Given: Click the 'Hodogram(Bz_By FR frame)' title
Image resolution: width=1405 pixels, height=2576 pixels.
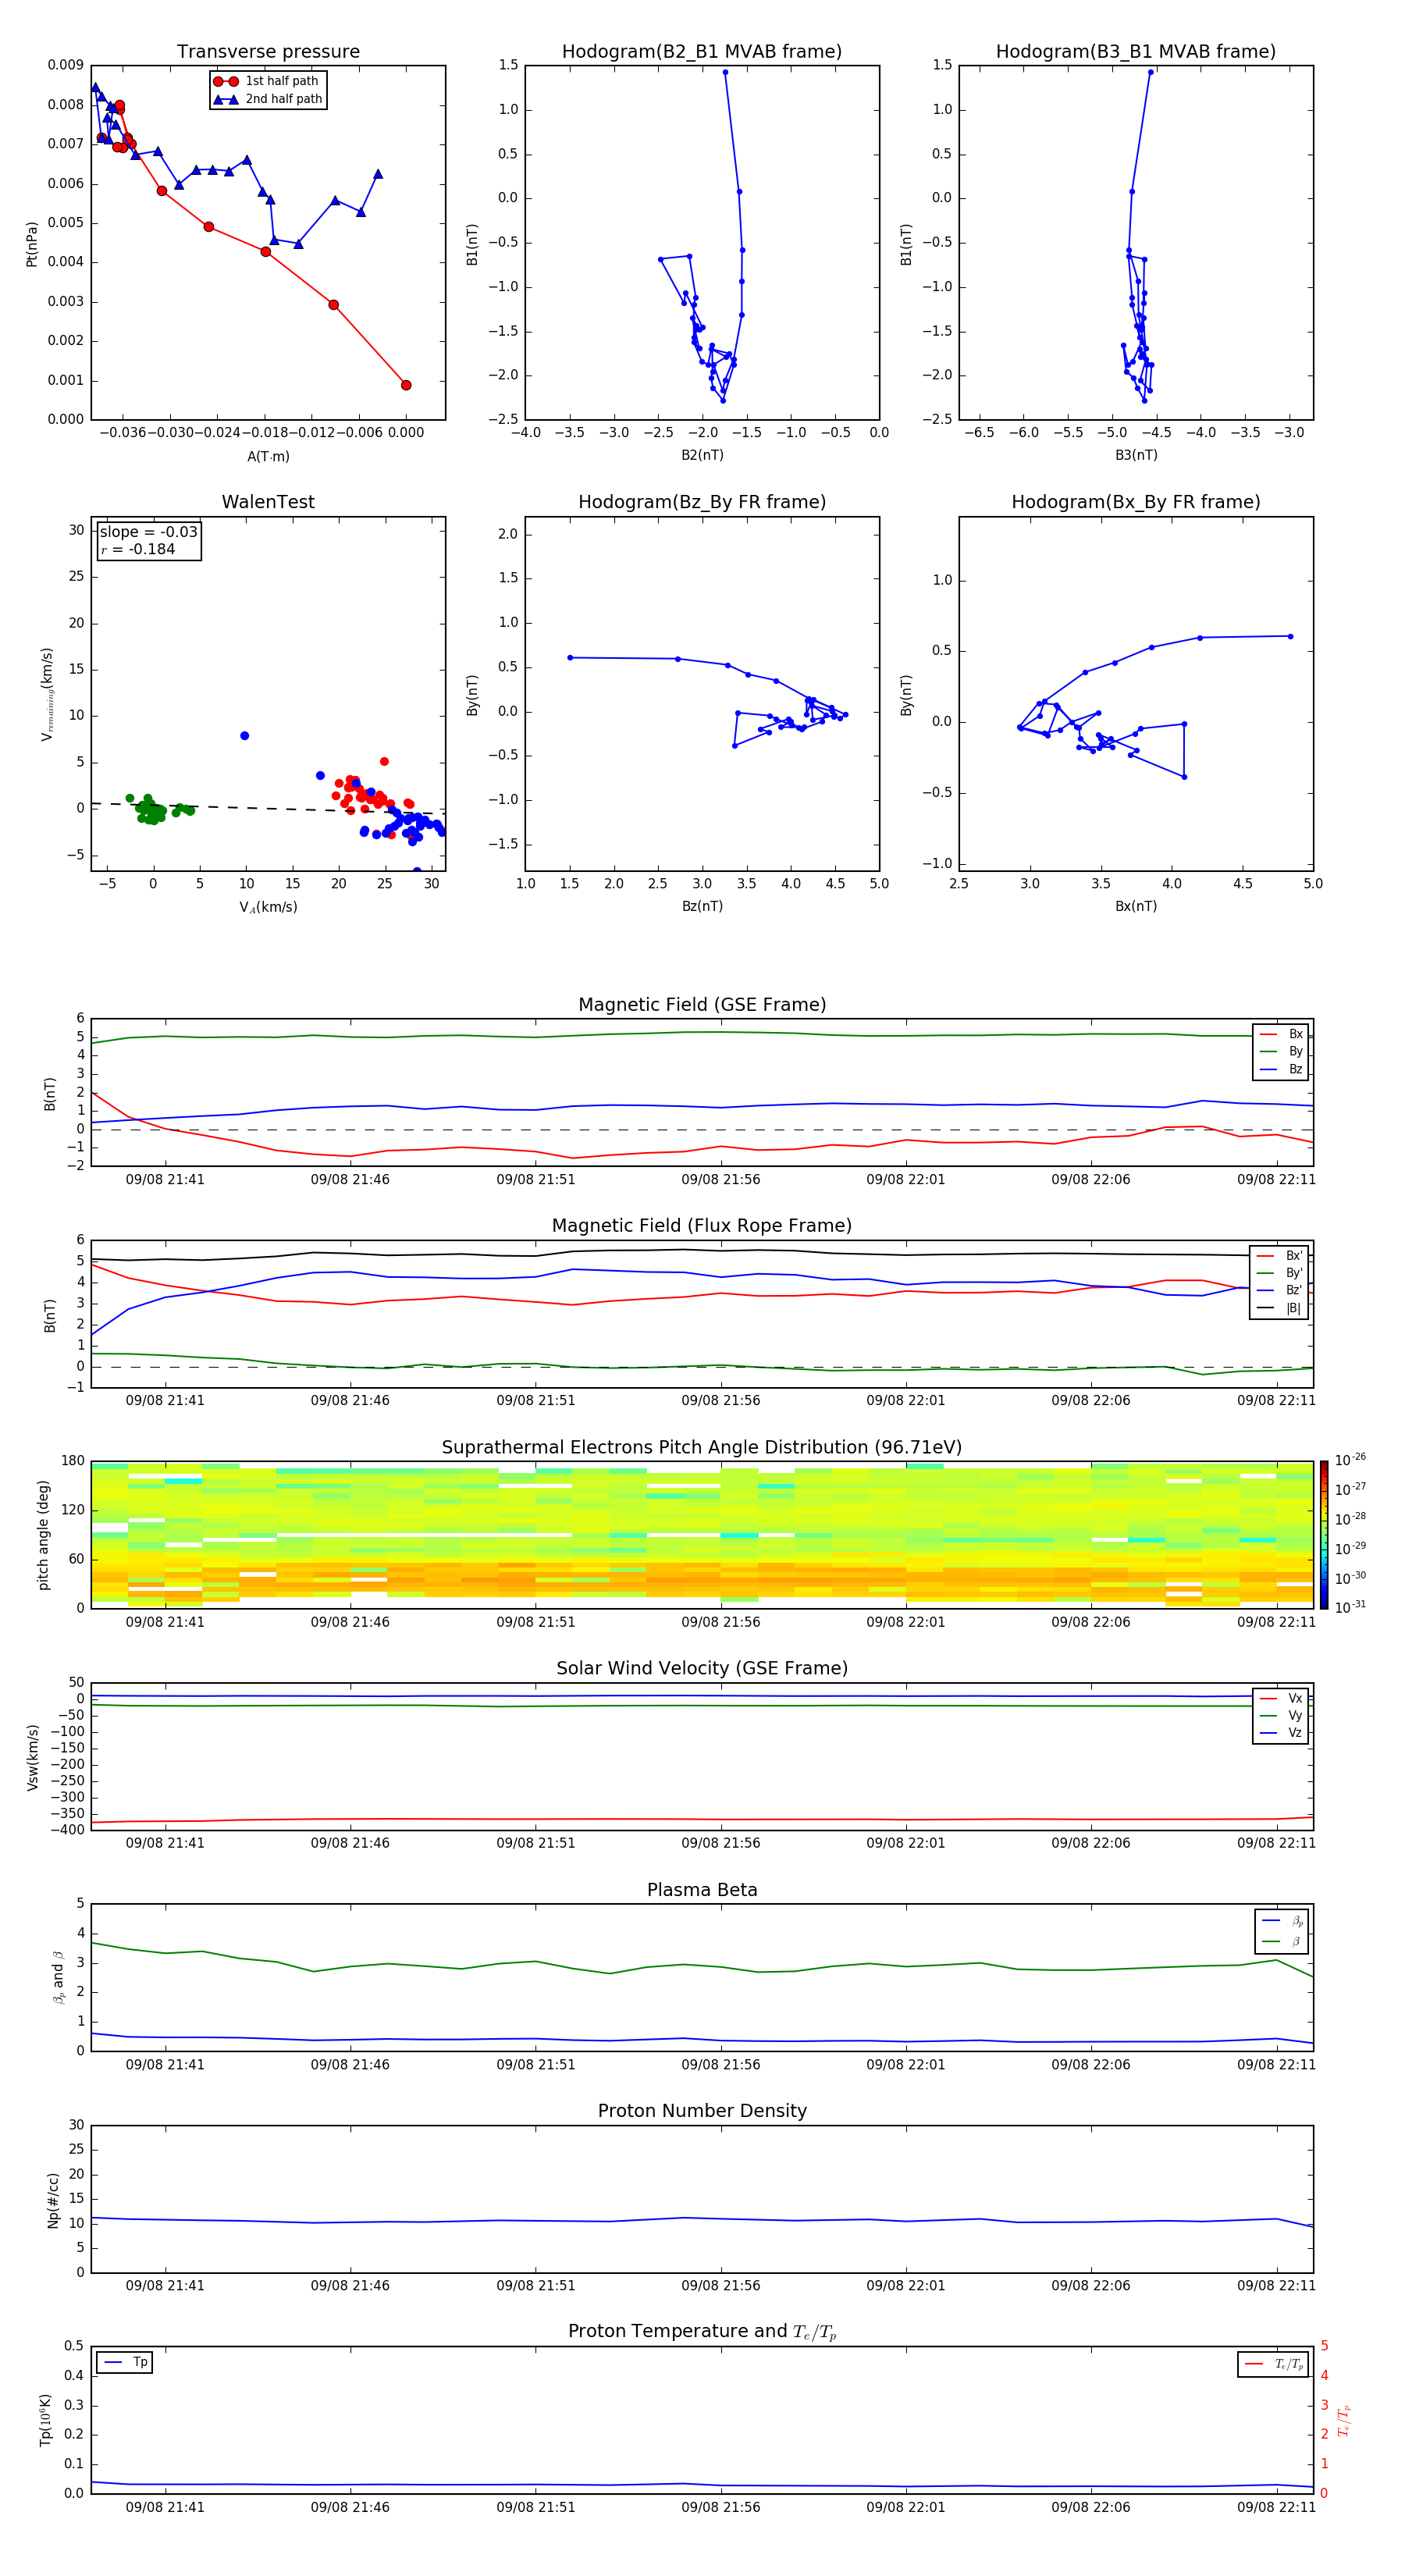Looking at the screenshot, I should (702, 502).
